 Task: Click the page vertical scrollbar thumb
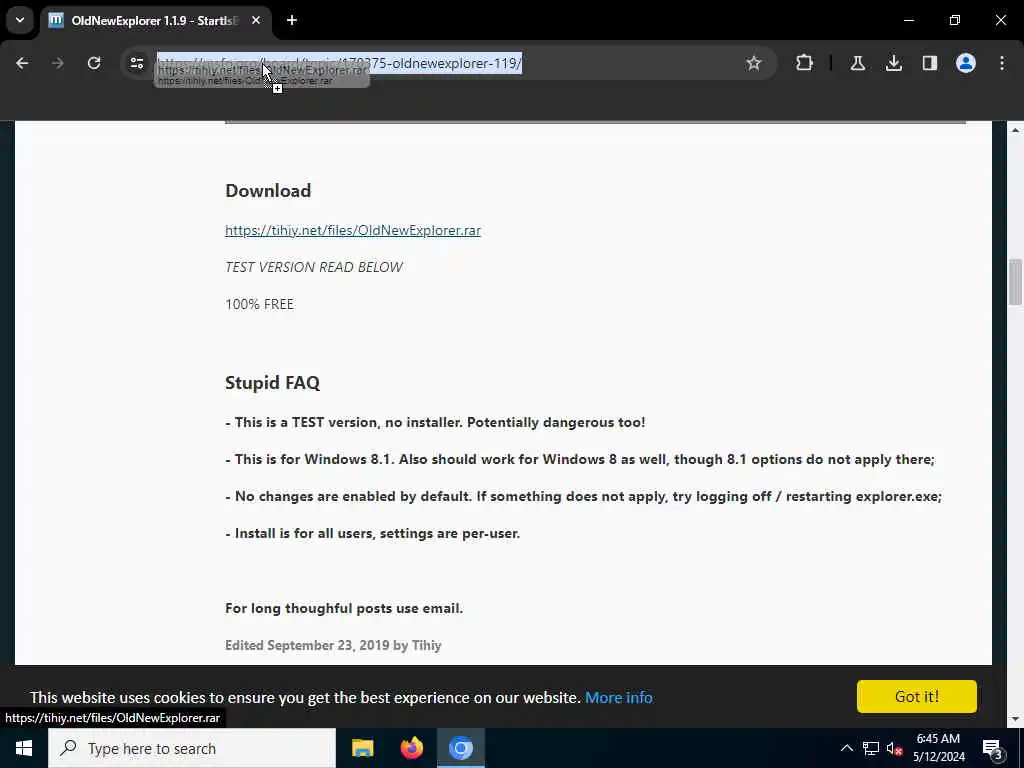pyautogui.click(x=1015, y=281)
